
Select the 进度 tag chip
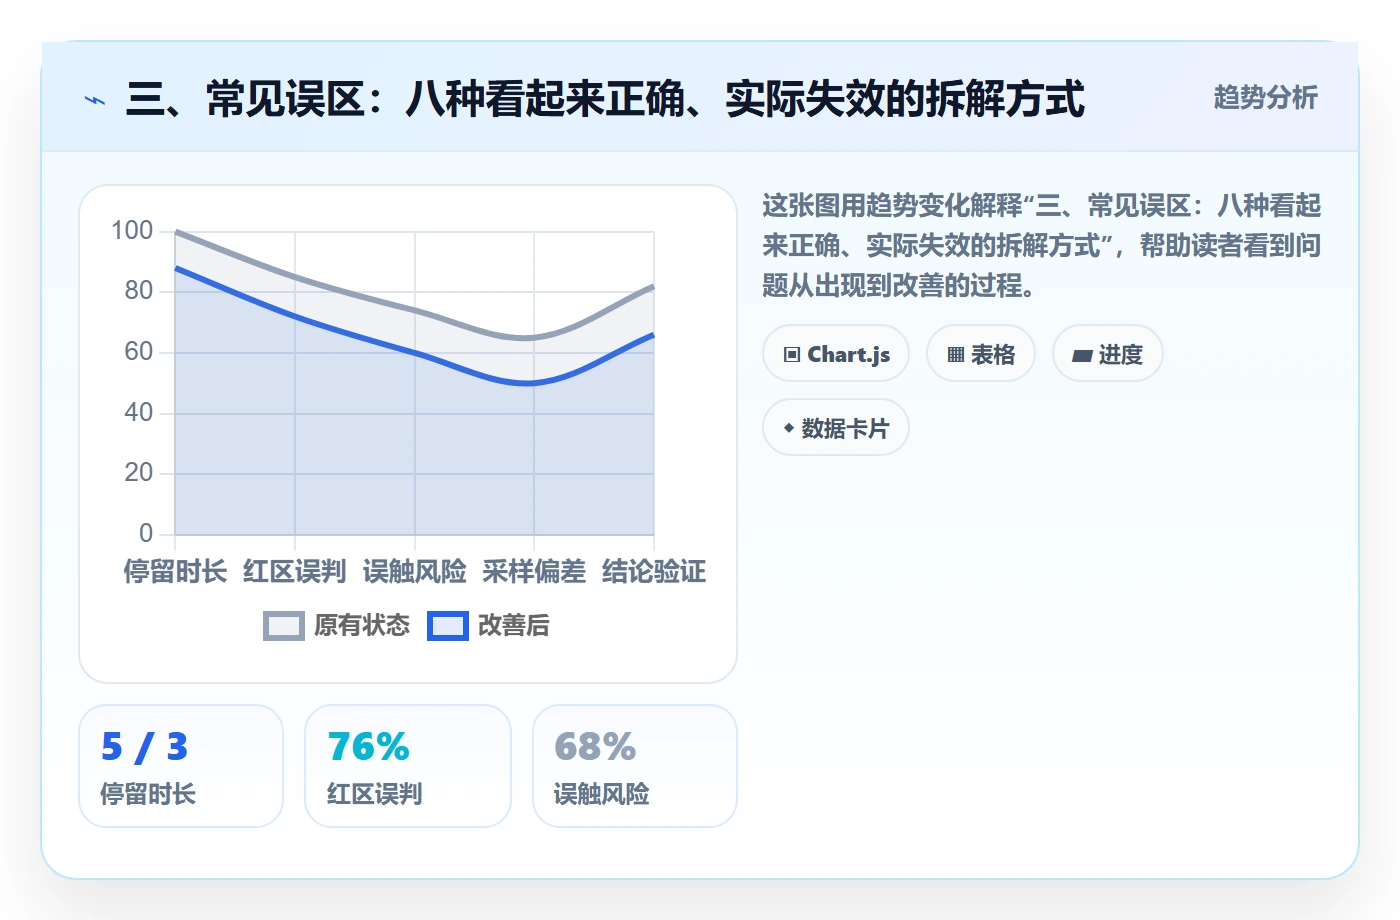[x=1108, y=354]
